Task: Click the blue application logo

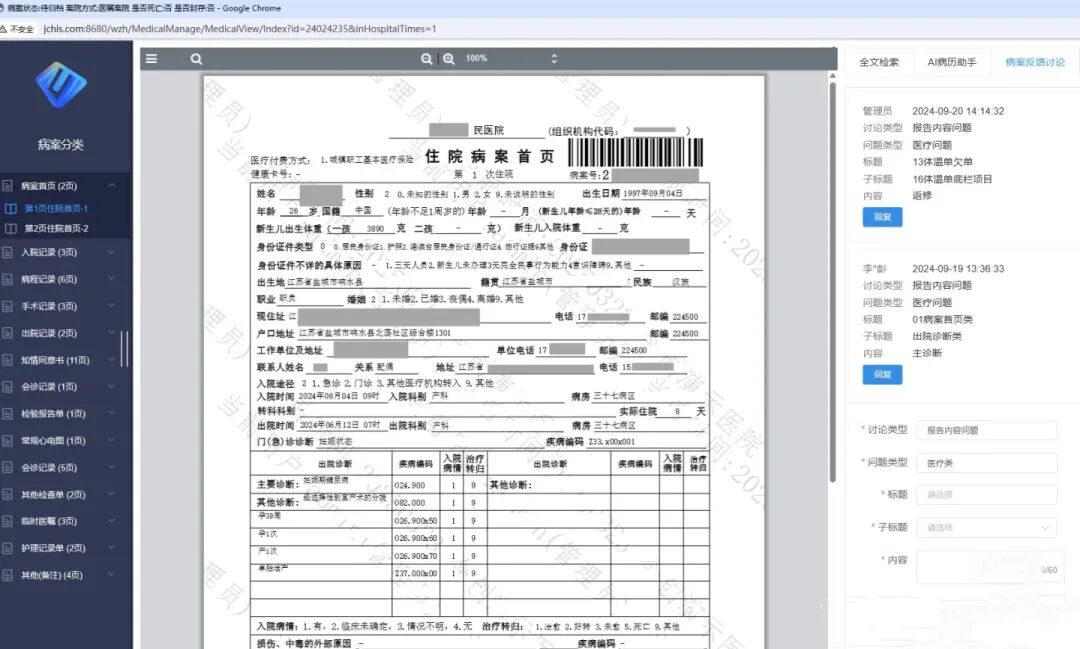Action: pos(61,85)
